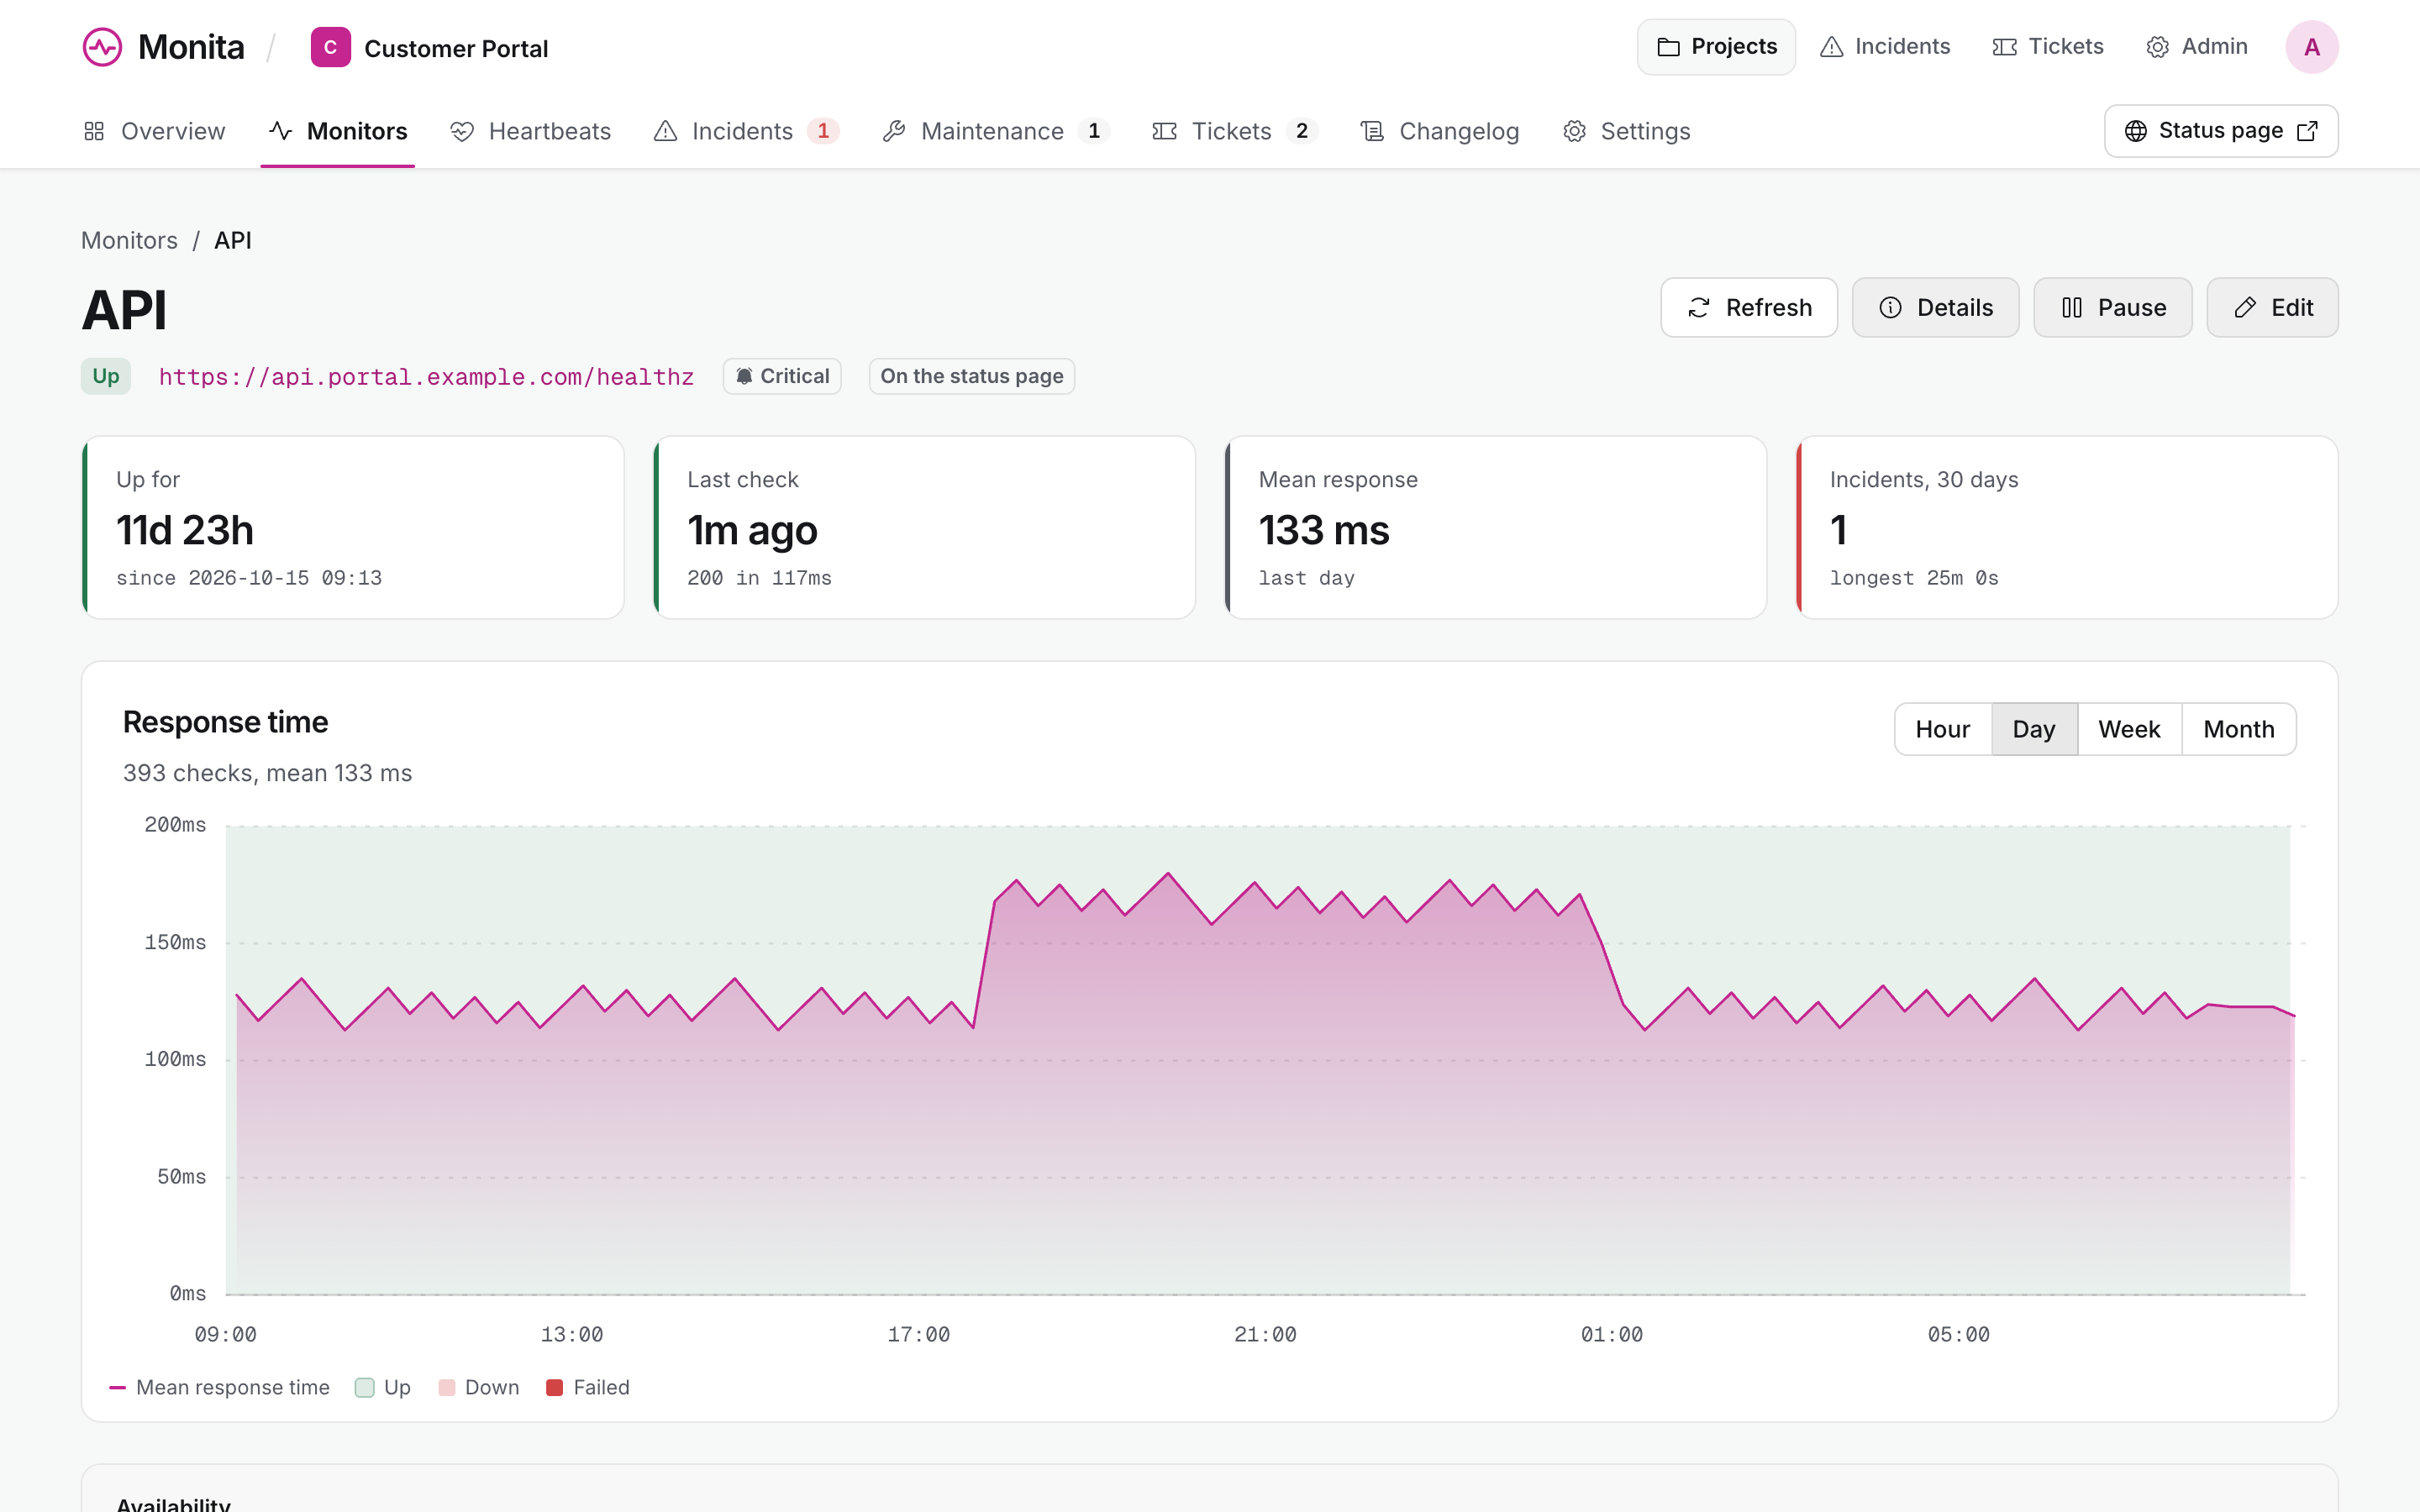The width and height of the screenshot is (2420, 1512).
Task: Click the Details button
Action: 1935,308
